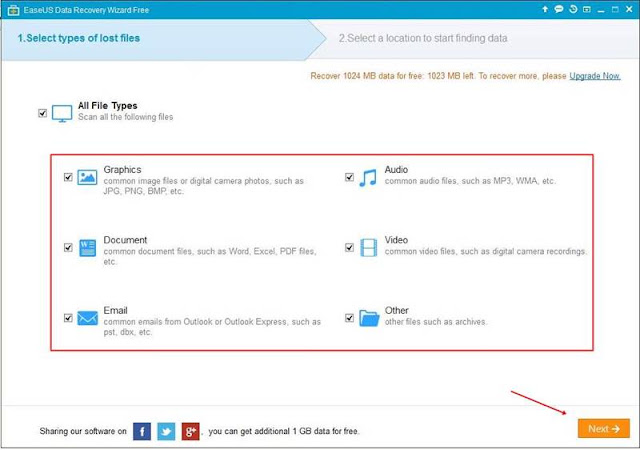Toggle the Document checkbox

(68, 247)
